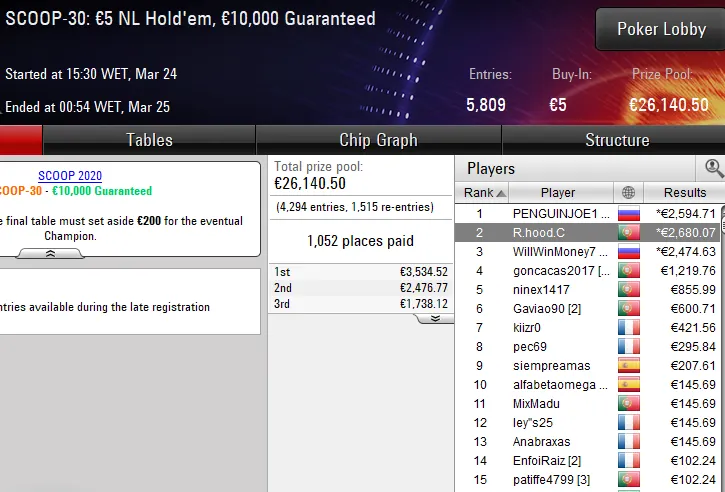
Task: Click the globe country column icon
Action: (x=628, y=193)
